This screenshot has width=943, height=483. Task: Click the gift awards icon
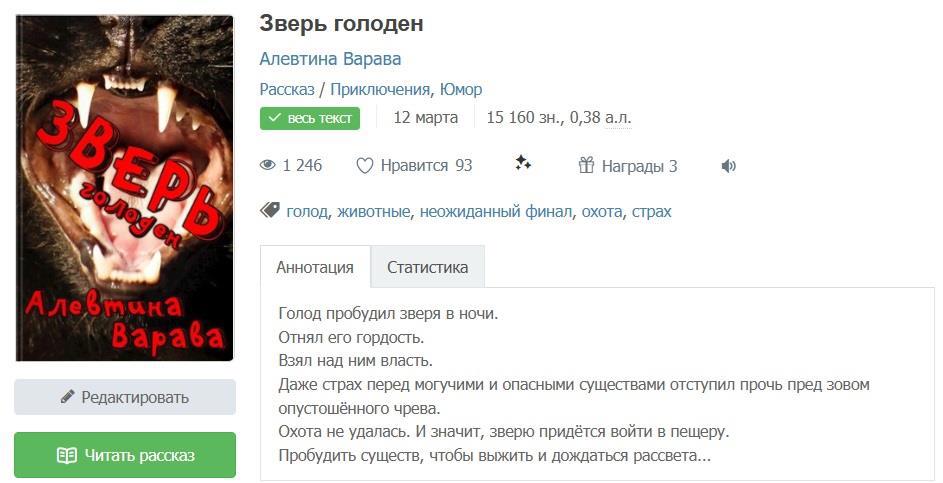point(587,166)
